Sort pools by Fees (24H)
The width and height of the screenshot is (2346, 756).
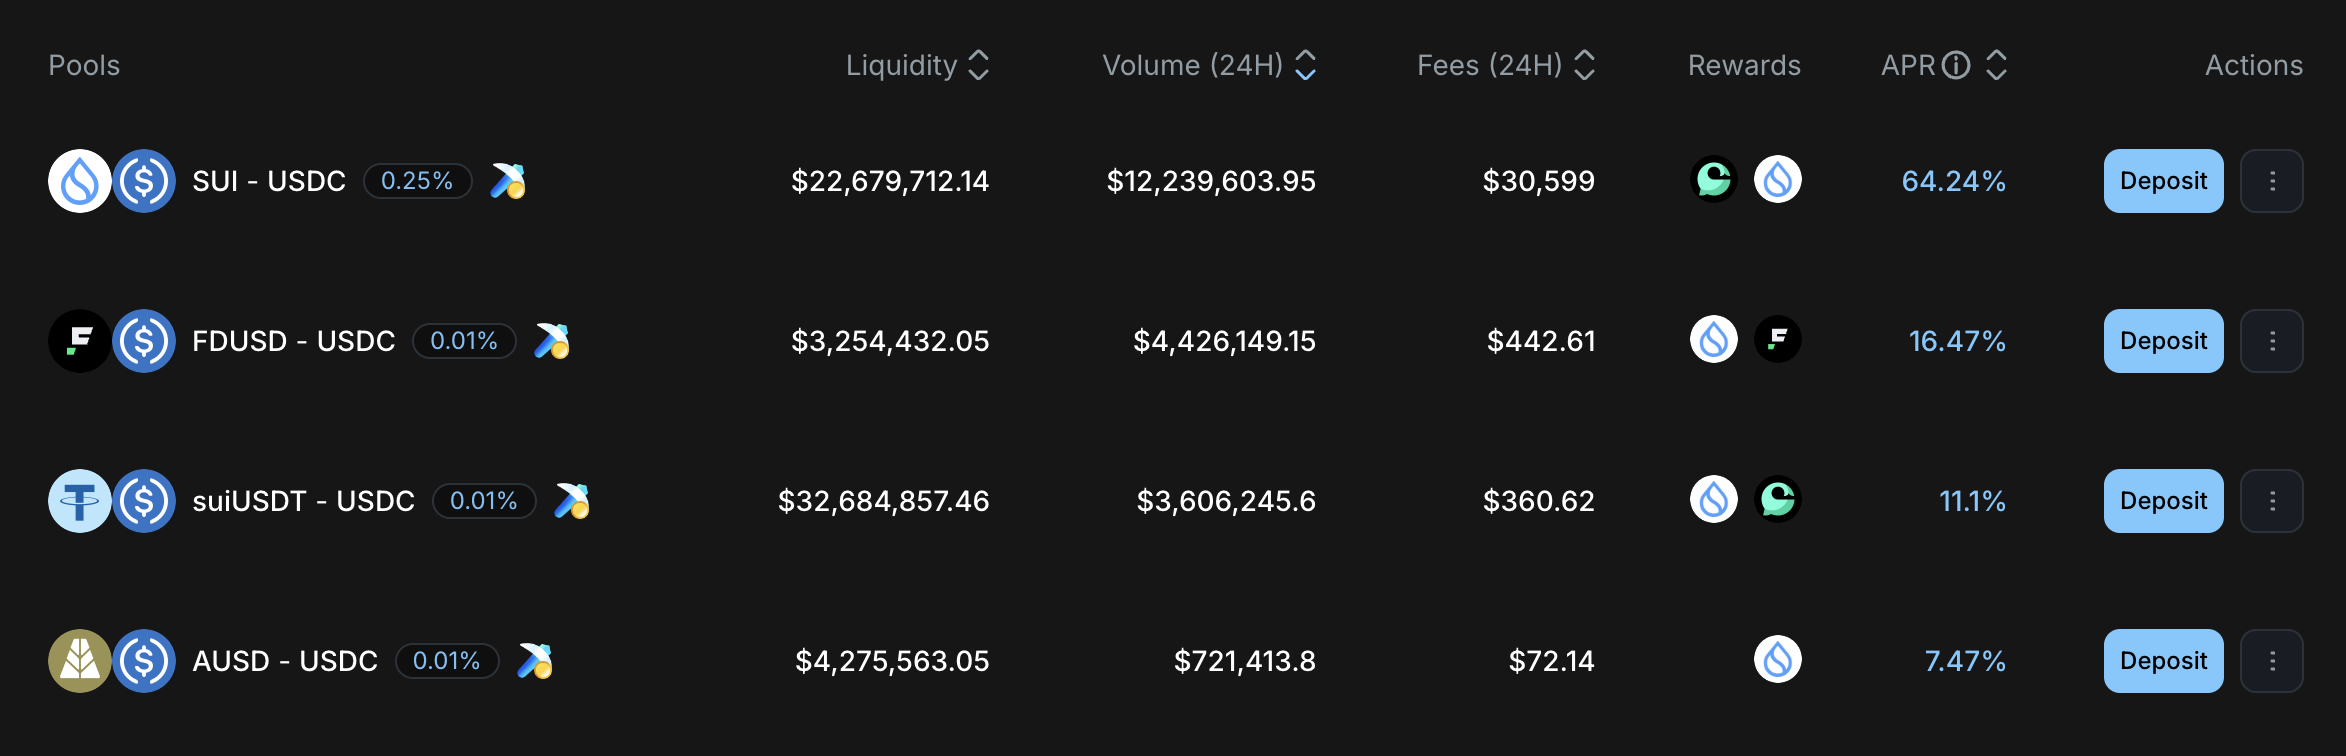[x=1584, y=65]
